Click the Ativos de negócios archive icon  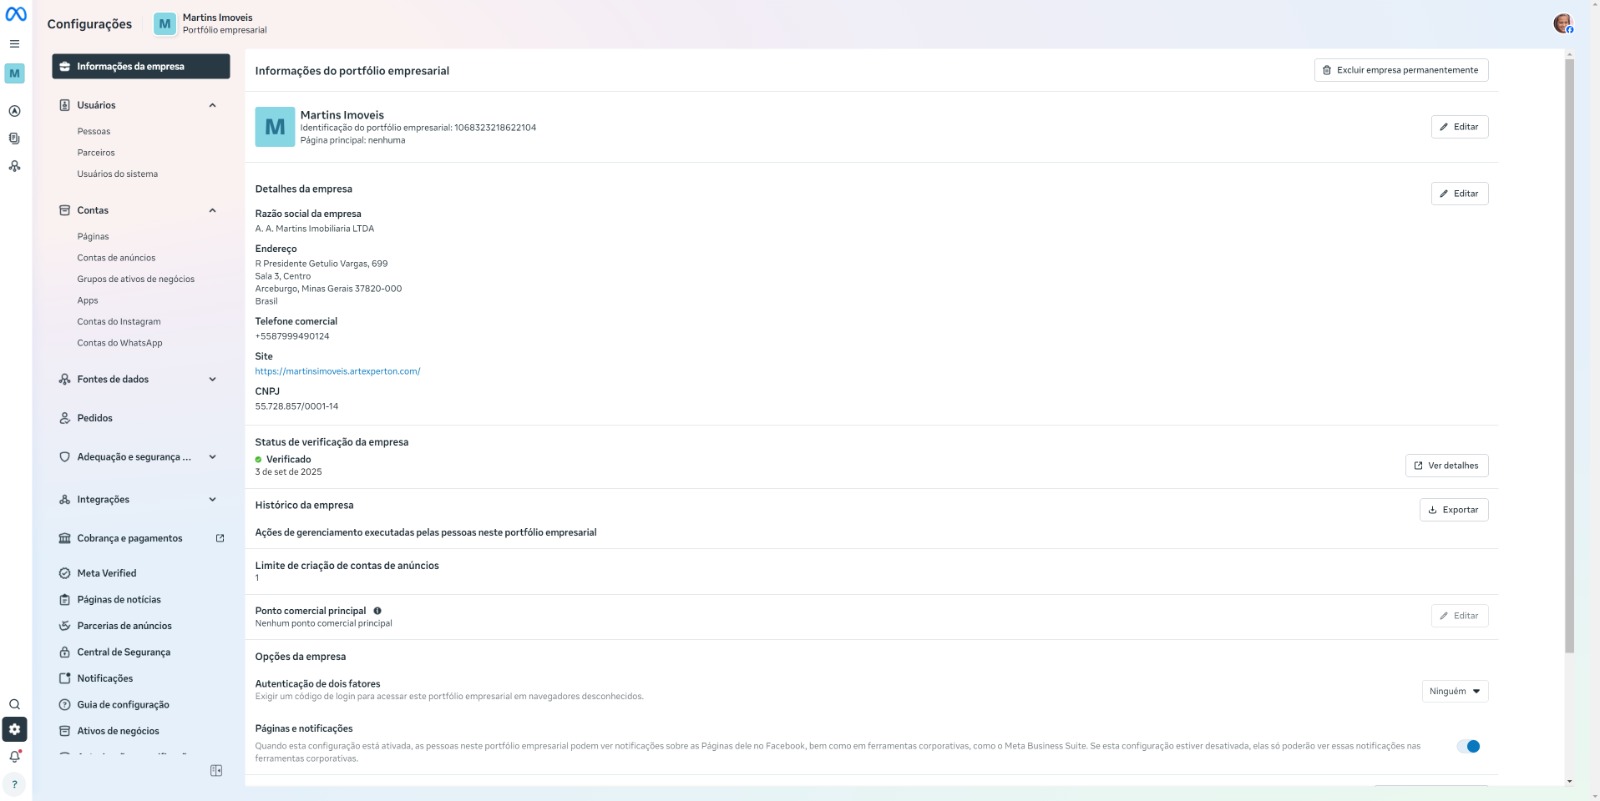(65, 731)
